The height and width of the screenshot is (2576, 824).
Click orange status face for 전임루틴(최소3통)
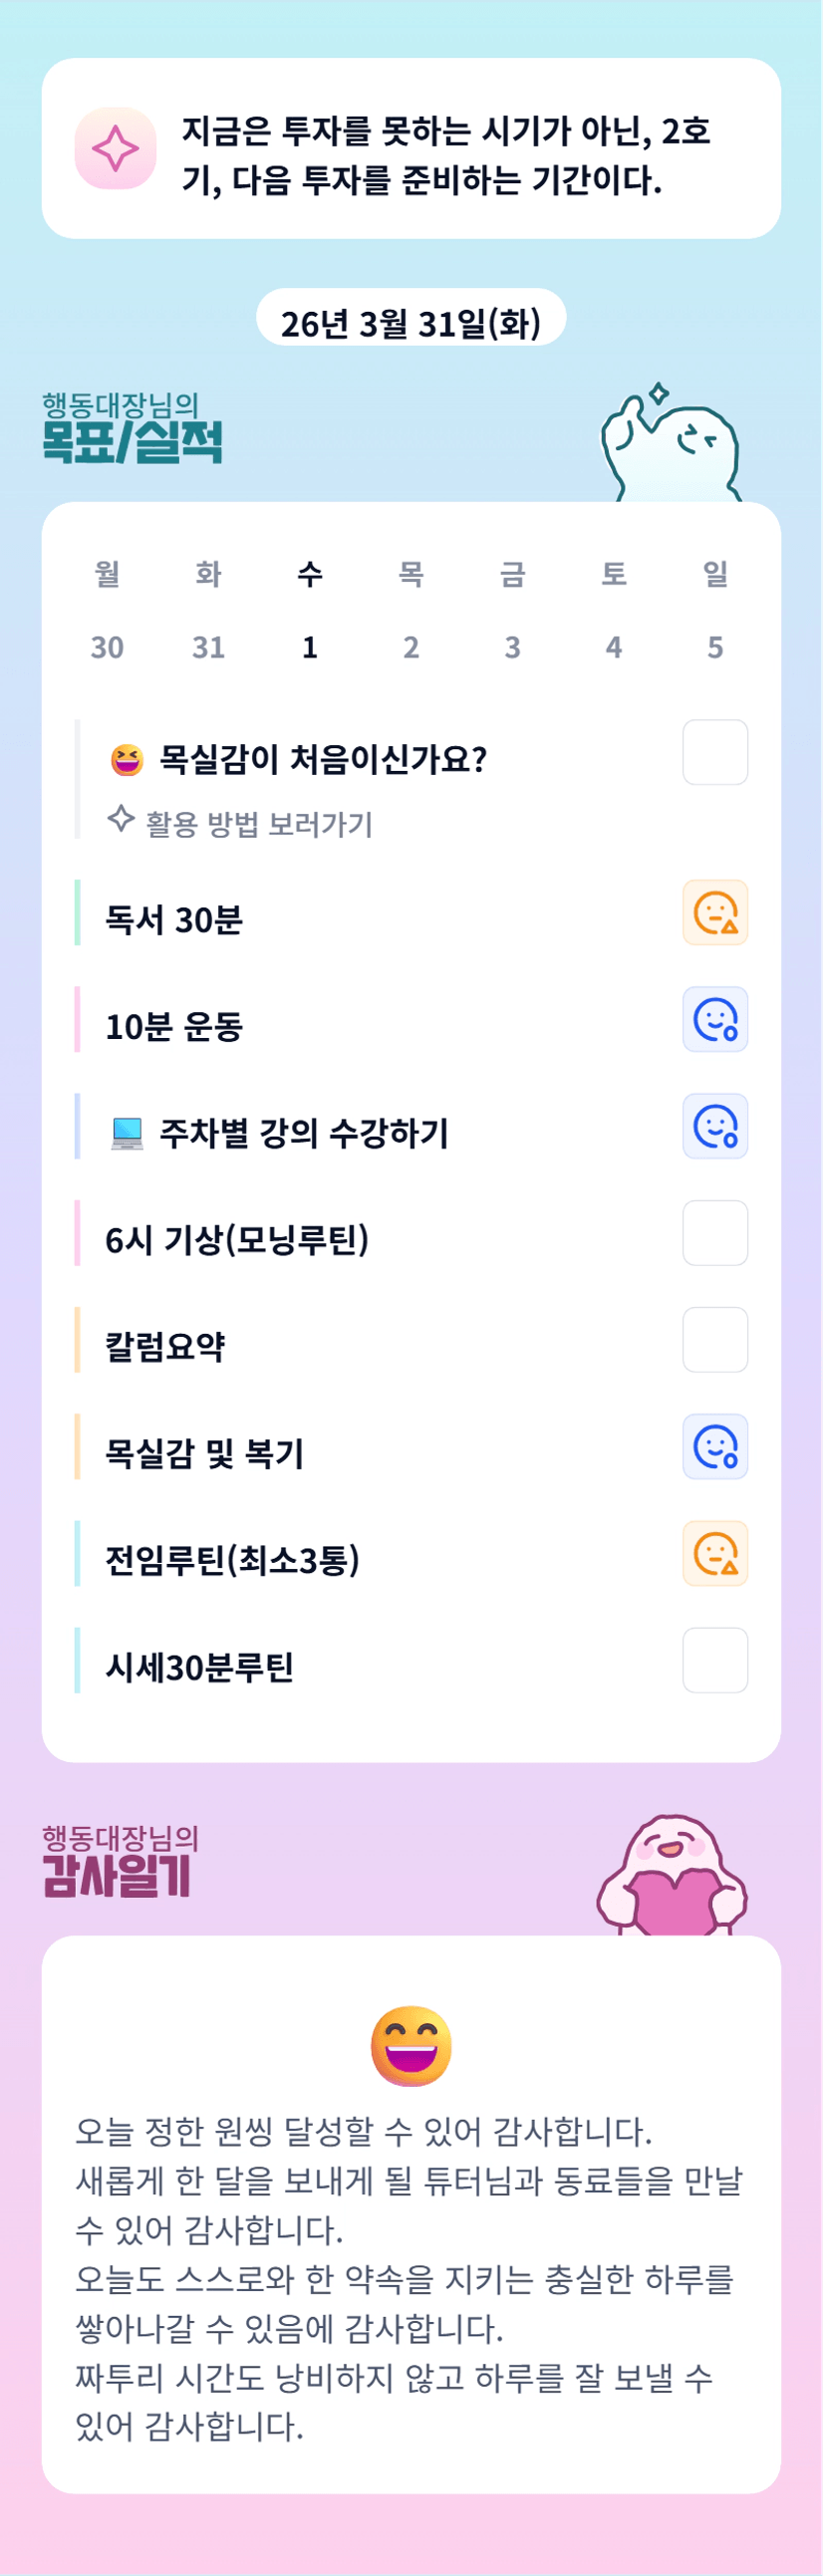tap(715, 1554)
